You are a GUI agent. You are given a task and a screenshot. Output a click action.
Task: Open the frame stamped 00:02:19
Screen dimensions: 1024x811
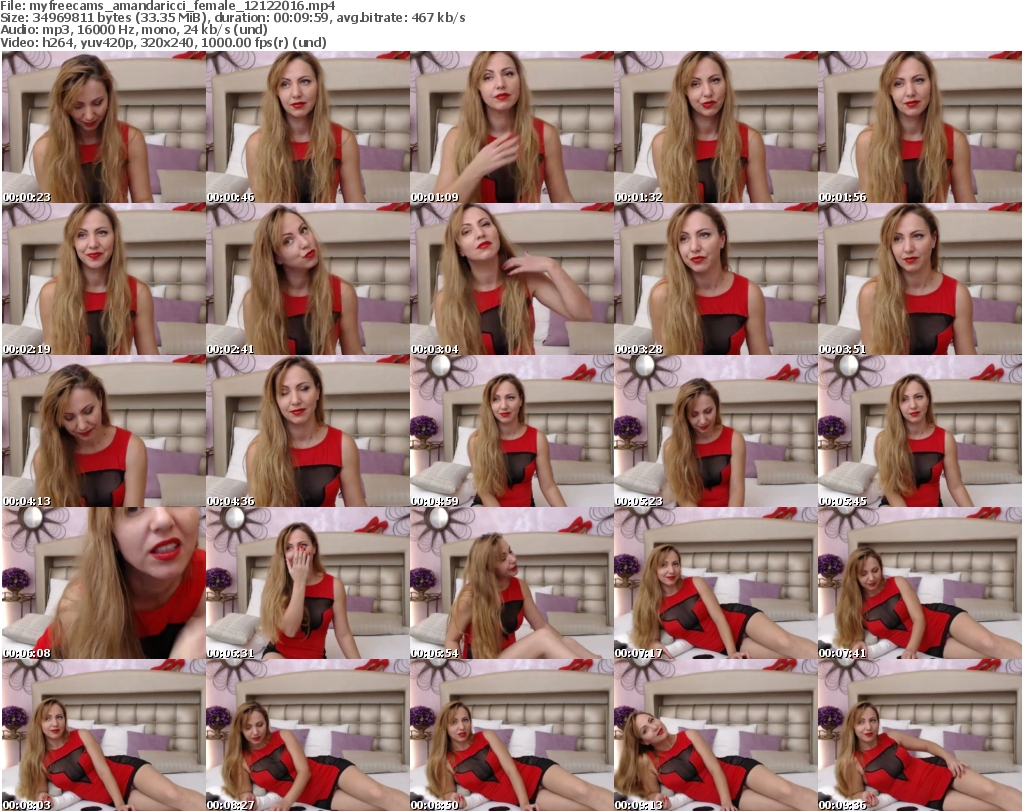[x=104, y=279]
